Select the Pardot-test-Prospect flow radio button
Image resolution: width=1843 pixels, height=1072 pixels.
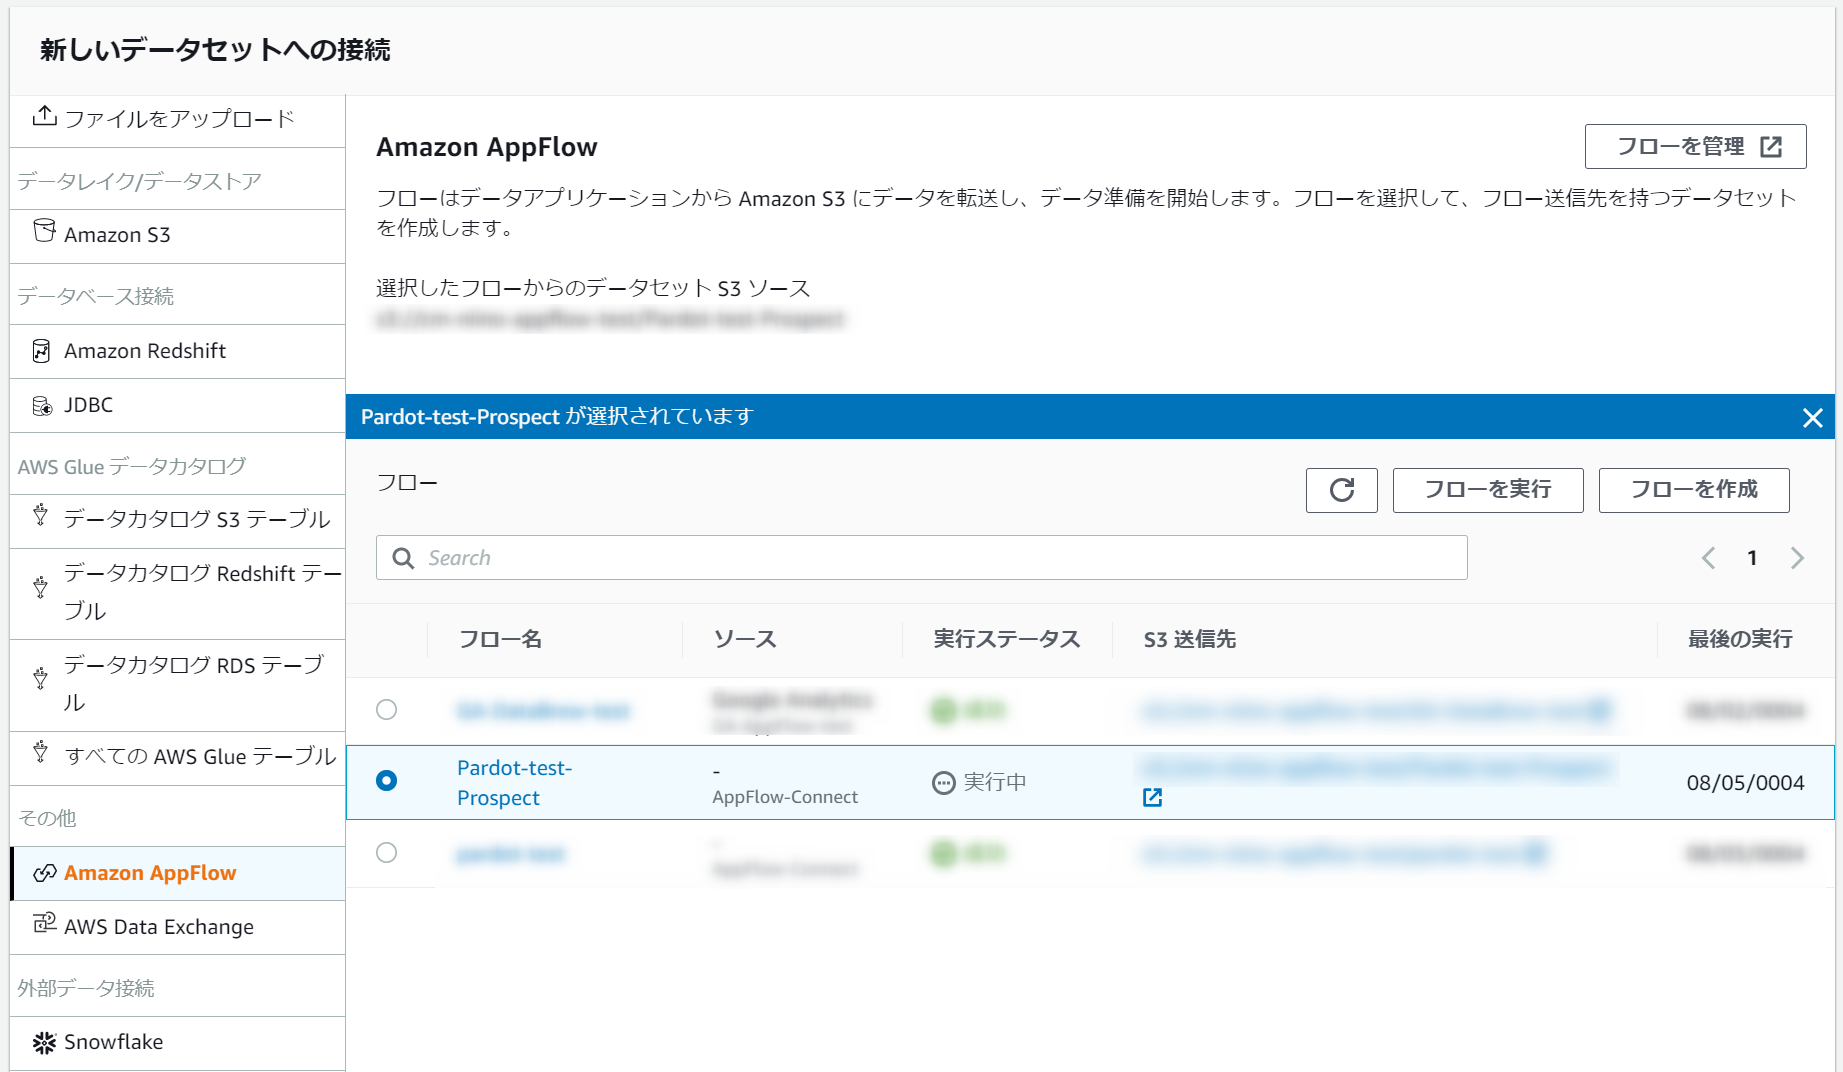387,782
